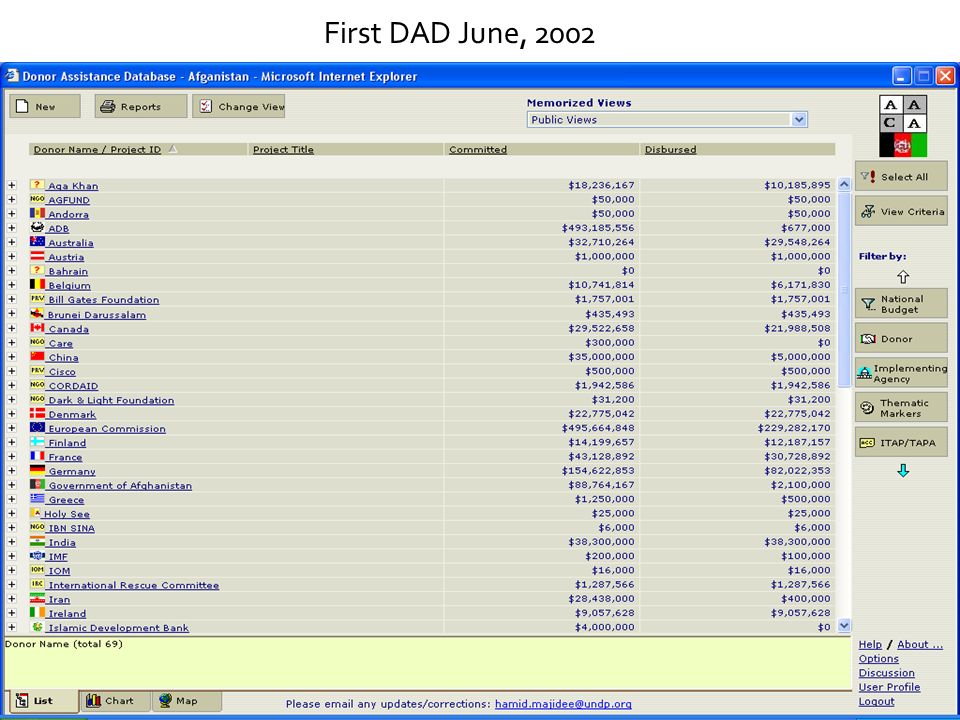The image size is (960, 720).
Task: Expand the European Commission row
Action: 12,428
